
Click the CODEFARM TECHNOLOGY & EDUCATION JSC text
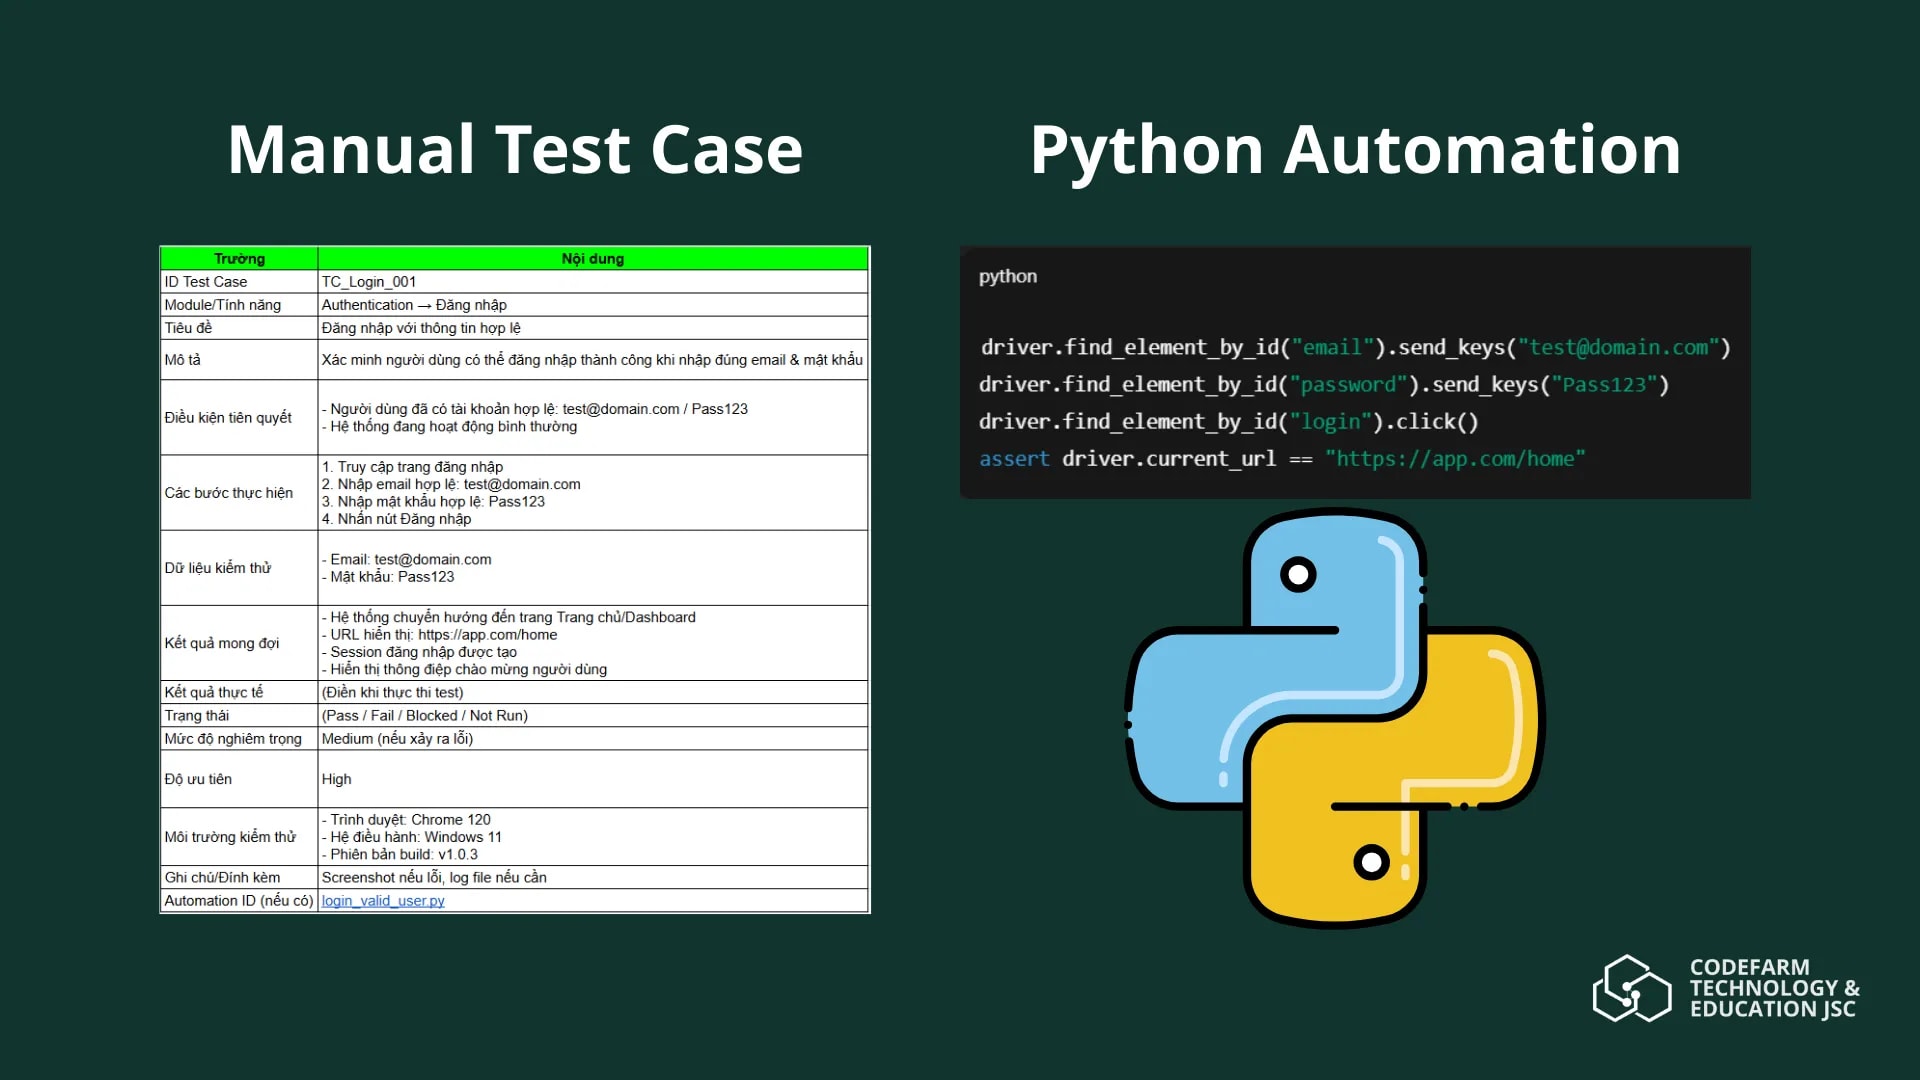(1773, 988)
